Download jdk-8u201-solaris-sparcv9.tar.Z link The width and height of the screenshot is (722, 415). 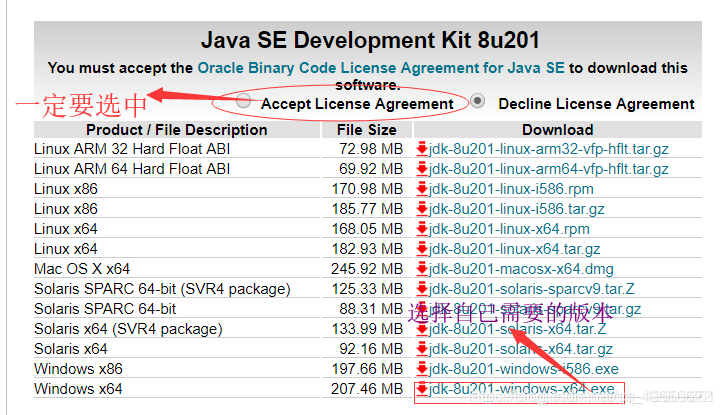pos(531,289)
